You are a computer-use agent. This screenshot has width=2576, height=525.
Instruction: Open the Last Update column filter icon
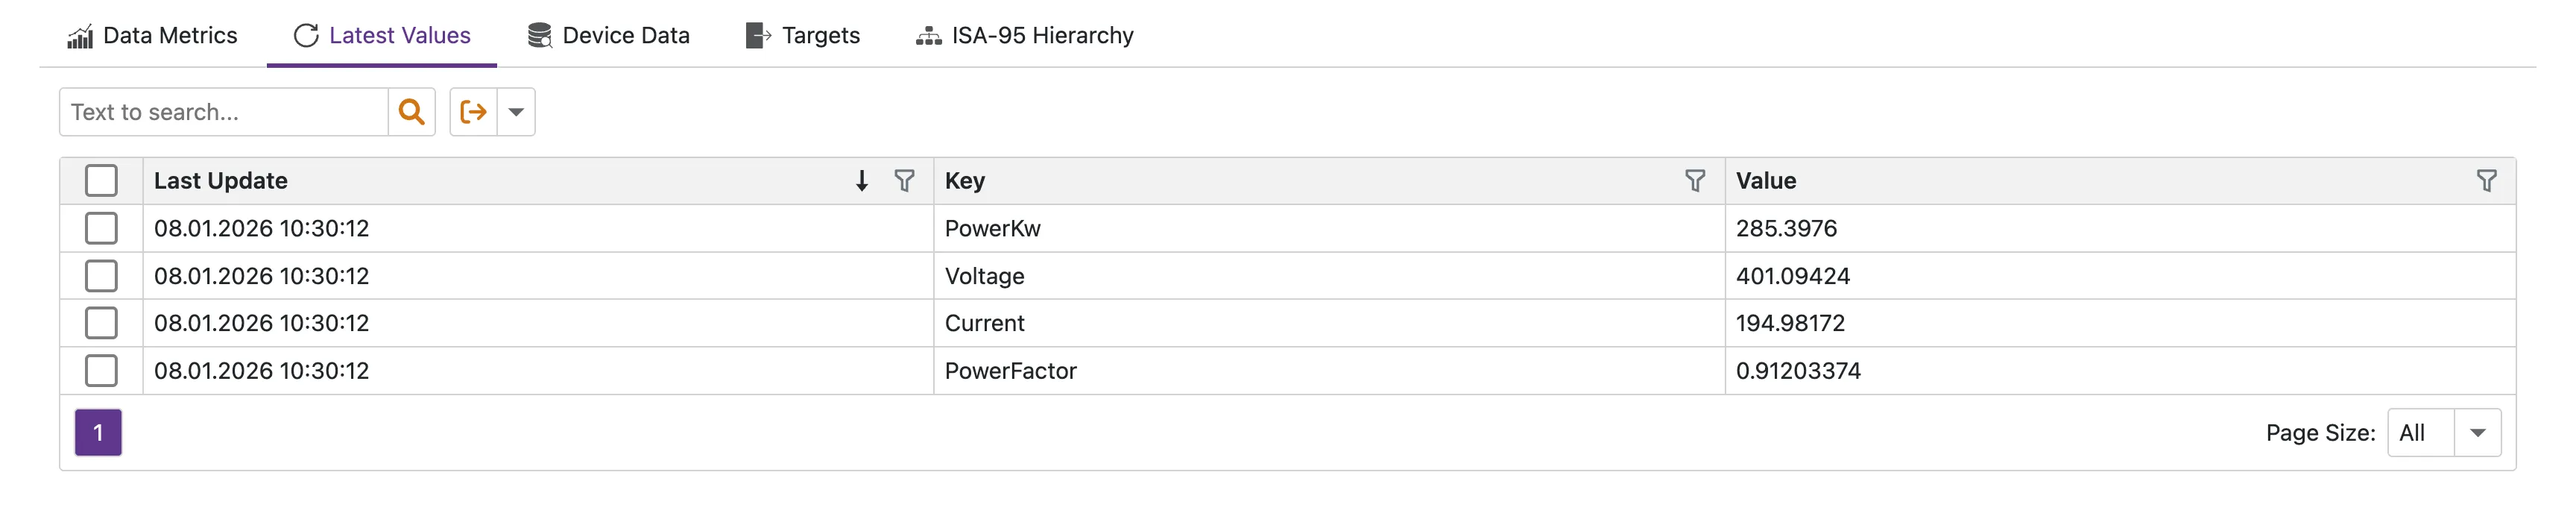pyautogui.click(x=905, y=181)
